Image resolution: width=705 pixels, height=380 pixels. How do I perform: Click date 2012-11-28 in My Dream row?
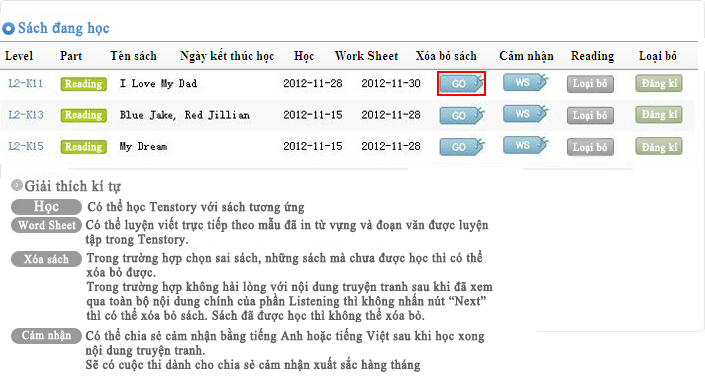tap(391, 146)
